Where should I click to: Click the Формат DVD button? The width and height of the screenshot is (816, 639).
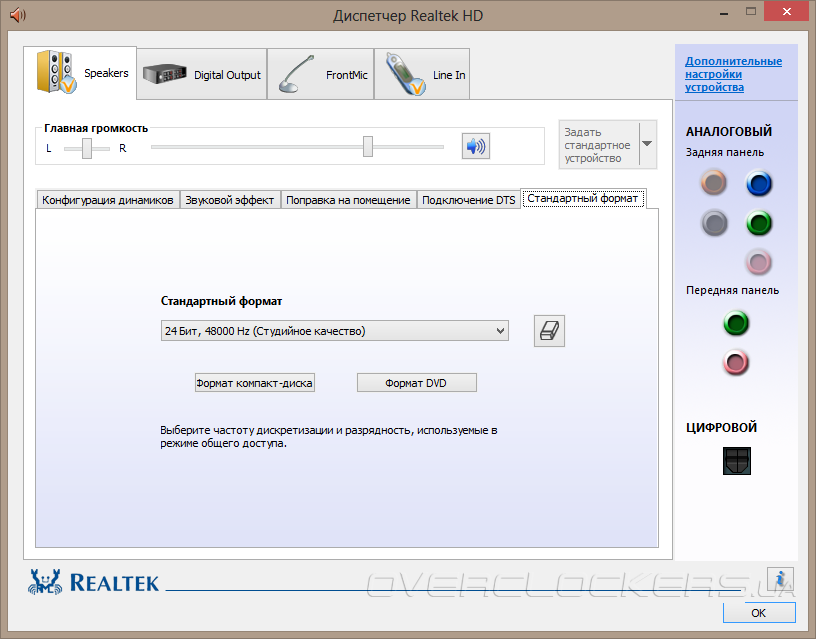pyautogui.click(x=416, y=383)
